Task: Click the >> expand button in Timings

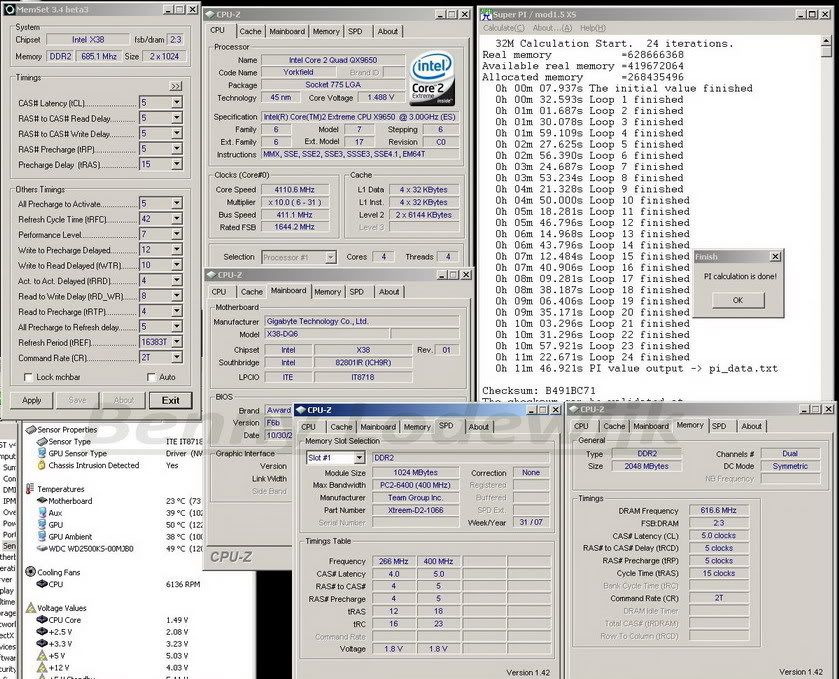Action: [x=175, y=87]
